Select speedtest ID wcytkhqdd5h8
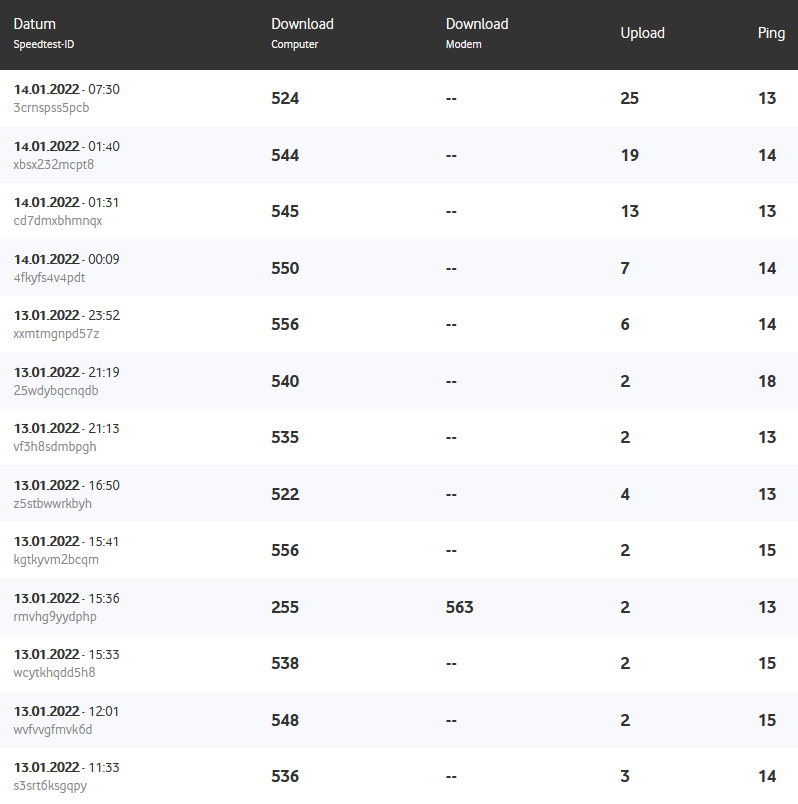Screen dimensions: 798x804 (55, 672)
